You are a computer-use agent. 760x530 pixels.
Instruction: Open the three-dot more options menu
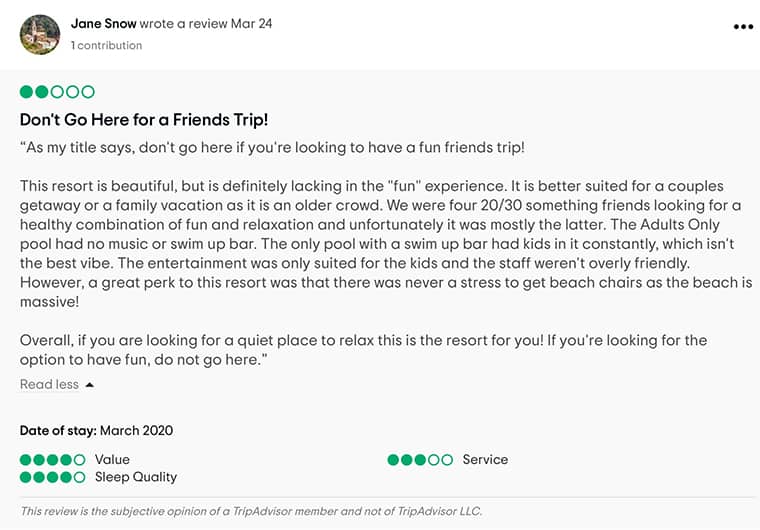(x=743, y=27)
